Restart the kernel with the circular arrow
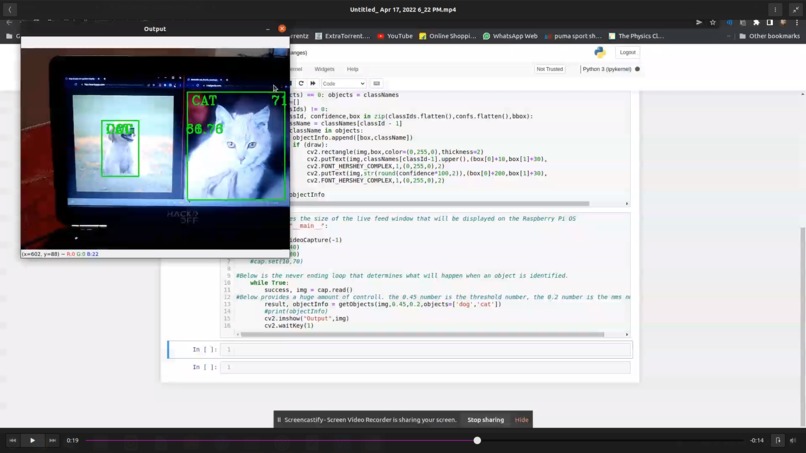 click(x=301, y=83)
